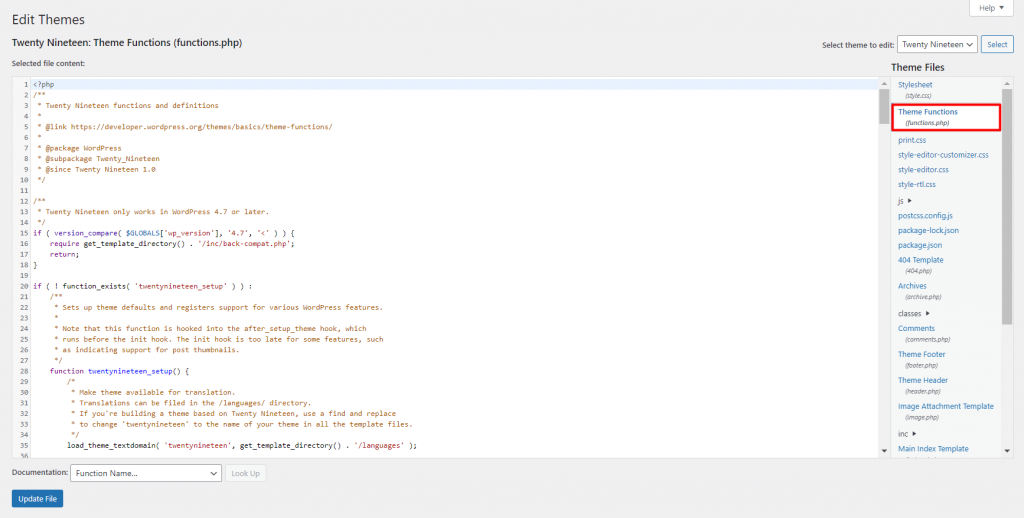Open the Help dropdown tab
Viewport: 1024px width, 518px height.
pos(991,8)
